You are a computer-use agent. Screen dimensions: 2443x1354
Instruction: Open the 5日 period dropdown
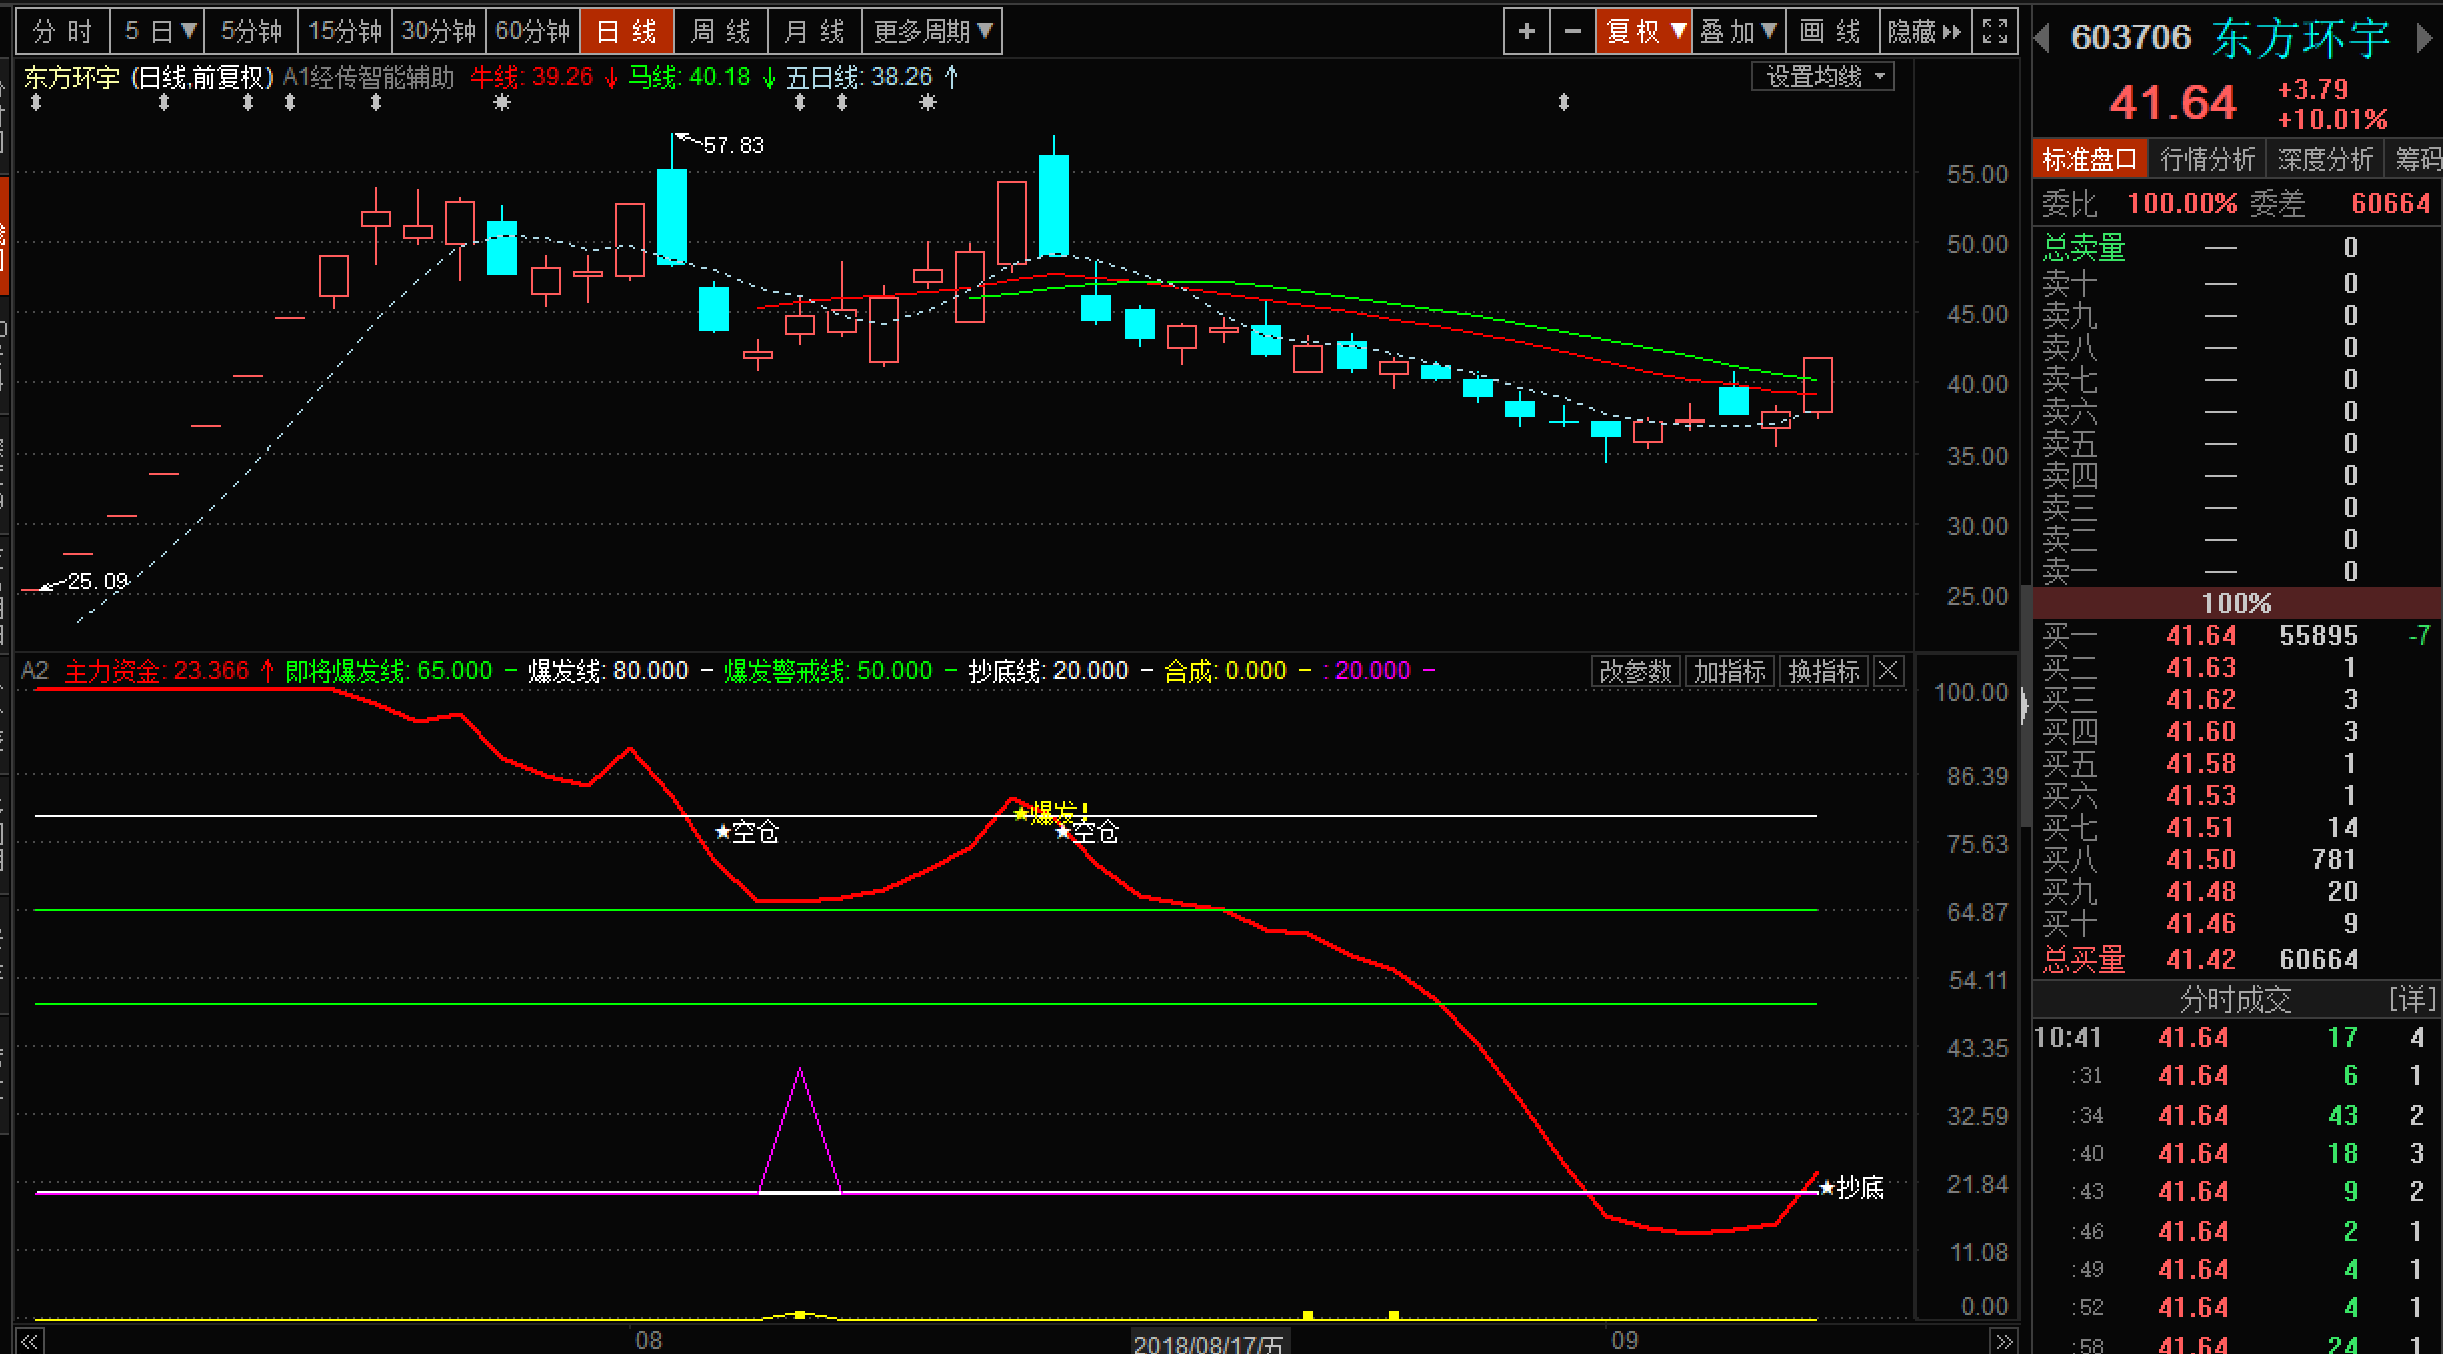pyautogui.click(x=159, y=32)
